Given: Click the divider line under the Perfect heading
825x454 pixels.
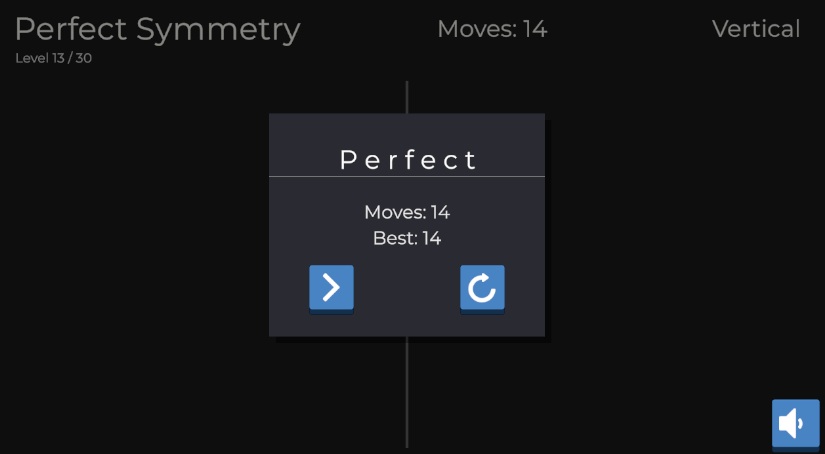Looking at the screenshot, I should click(407, 177).
